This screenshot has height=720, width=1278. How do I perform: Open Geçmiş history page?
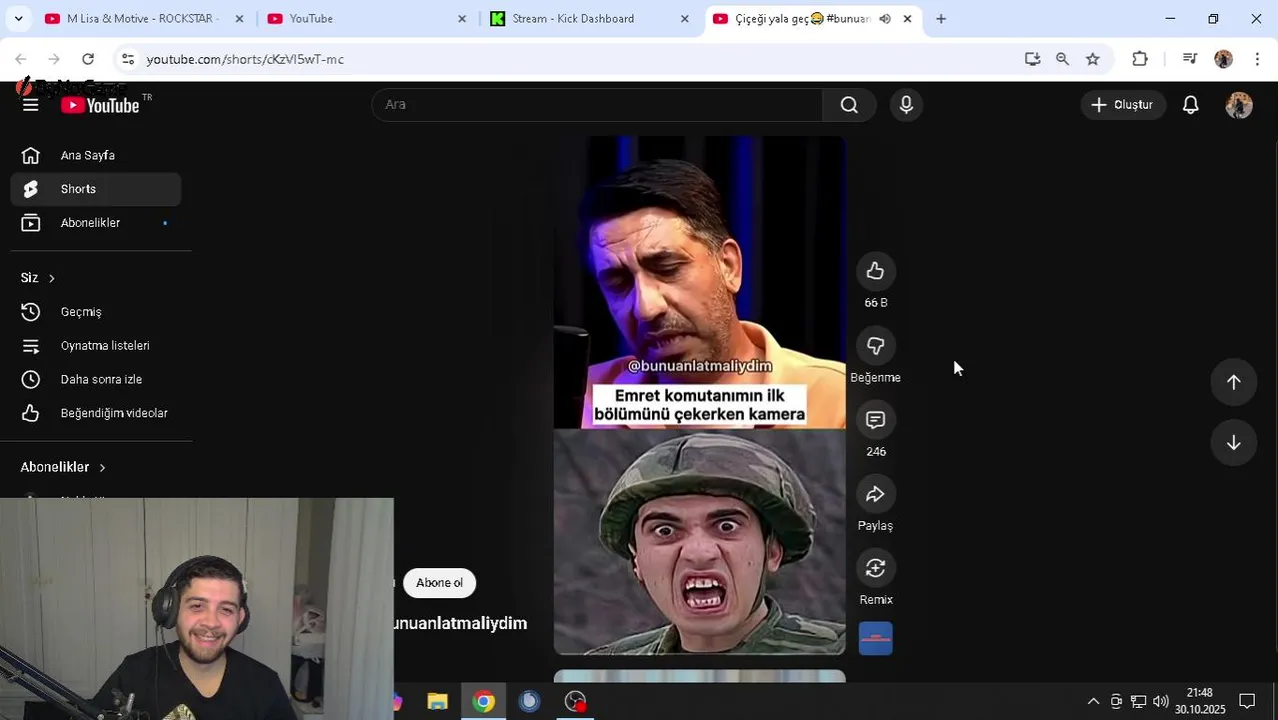96,312
